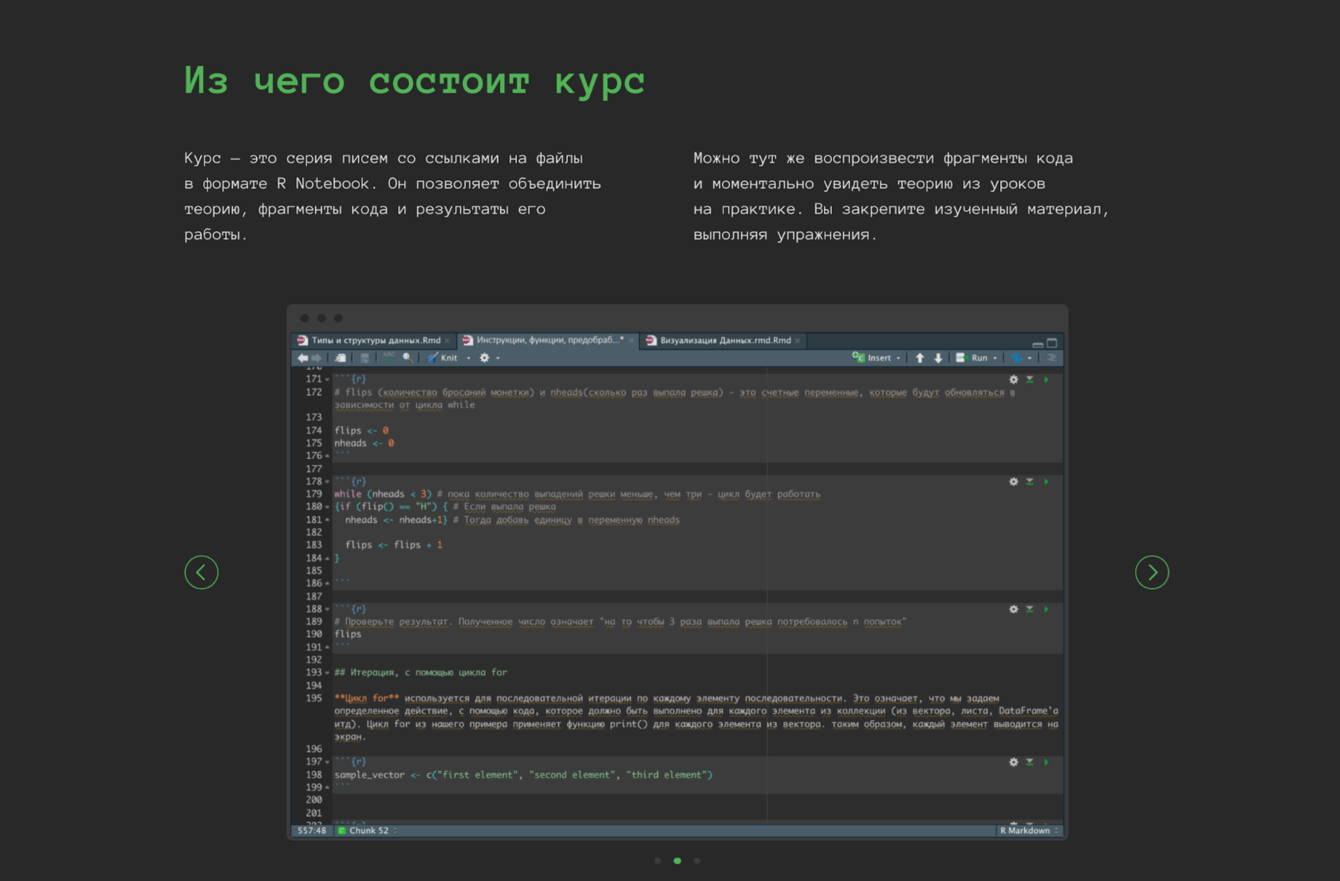Click the code line 'nheads <- 0'
The image size is (1340, 881).
364,443
